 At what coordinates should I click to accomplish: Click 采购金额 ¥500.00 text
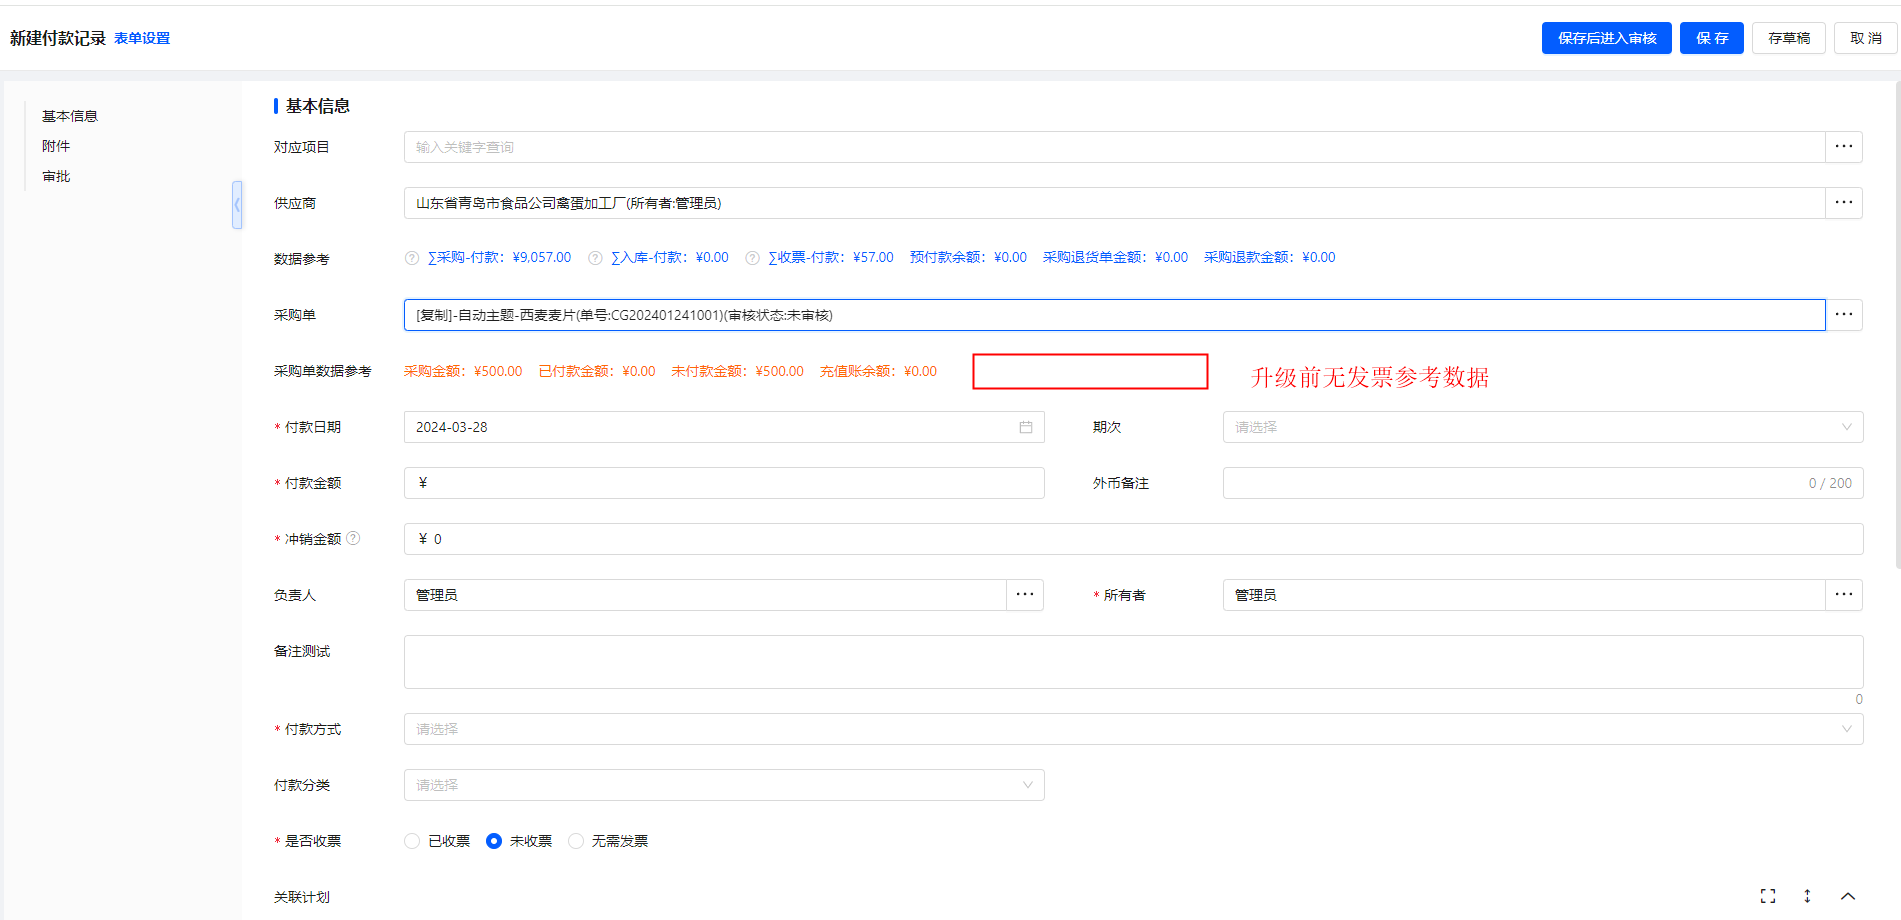pyautogui.click(x=463, y=371)
